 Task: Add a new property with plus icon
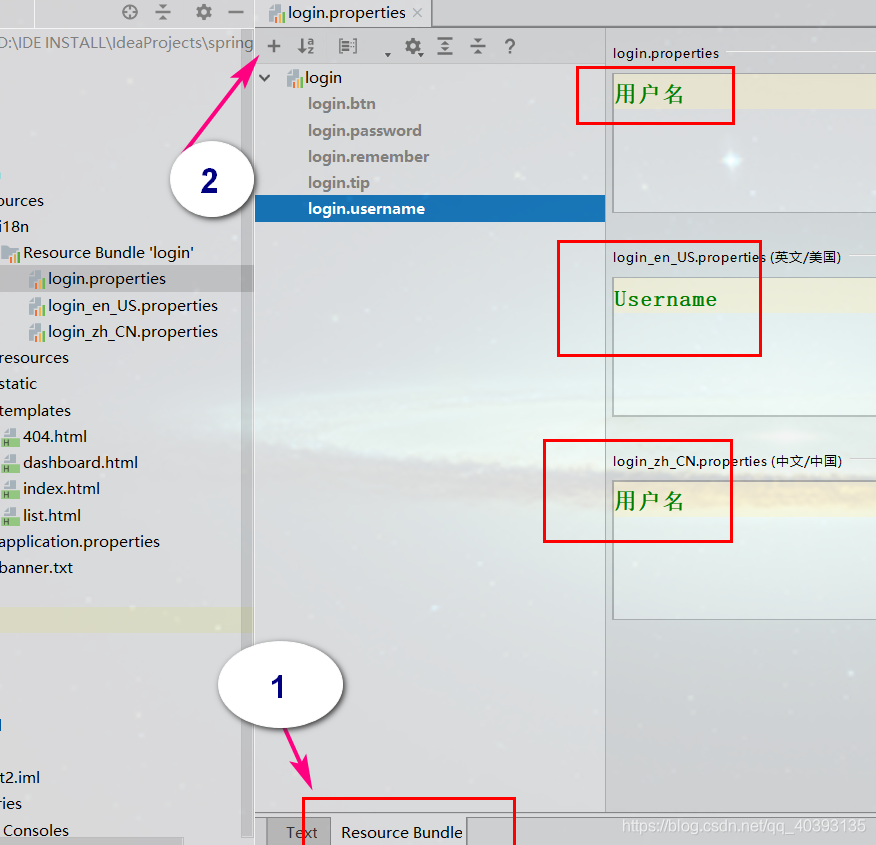click(274, 46)
